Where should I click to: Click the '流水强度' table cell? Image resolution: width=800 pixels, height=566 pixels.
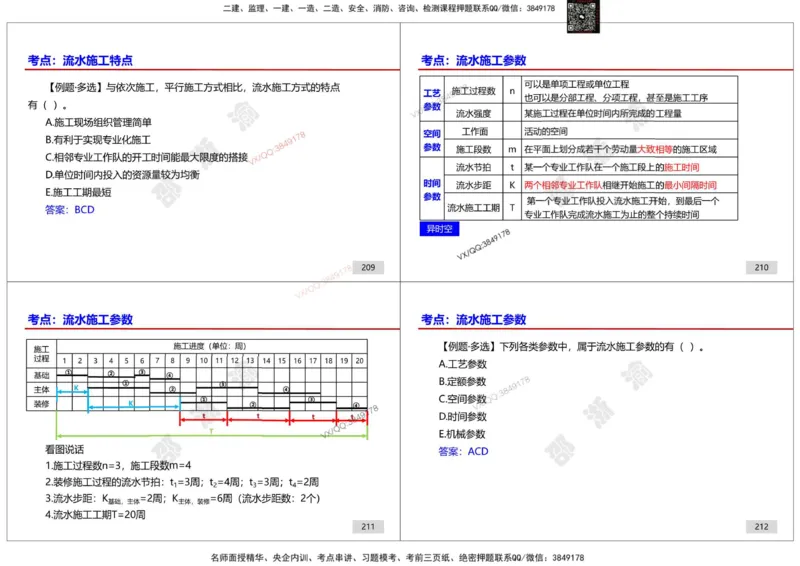pyautogui.click(x=473, y=113)
